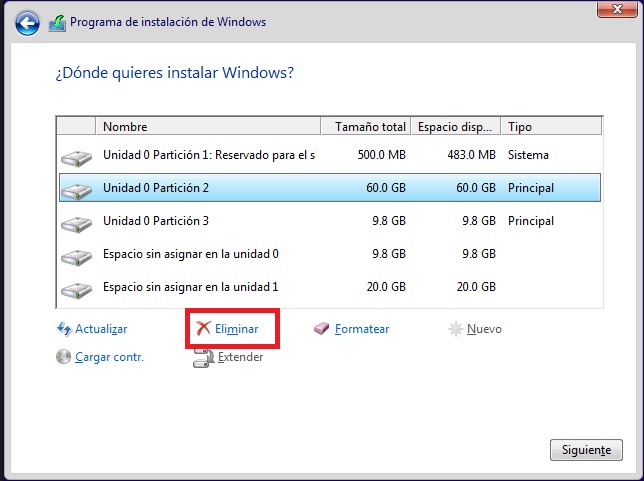The width and height of the screenshot is (644, 481).
Task: Click the Principal type of Partición 2
Action: [531, 188]
